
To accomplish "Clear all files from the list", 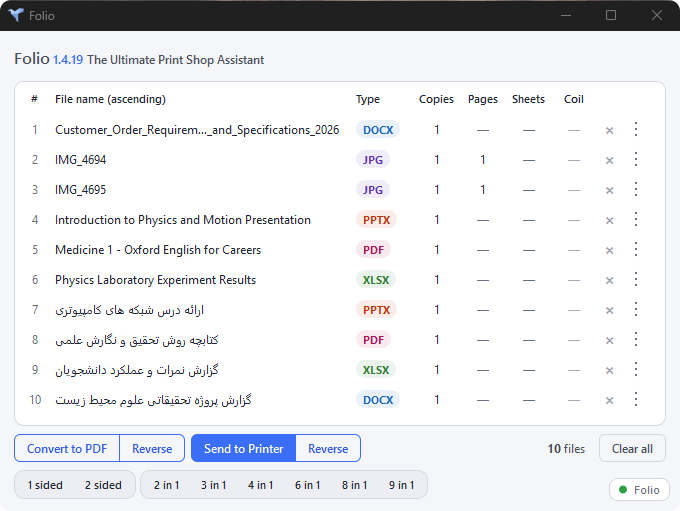I will pyautogui.click(x=632, y=449).
